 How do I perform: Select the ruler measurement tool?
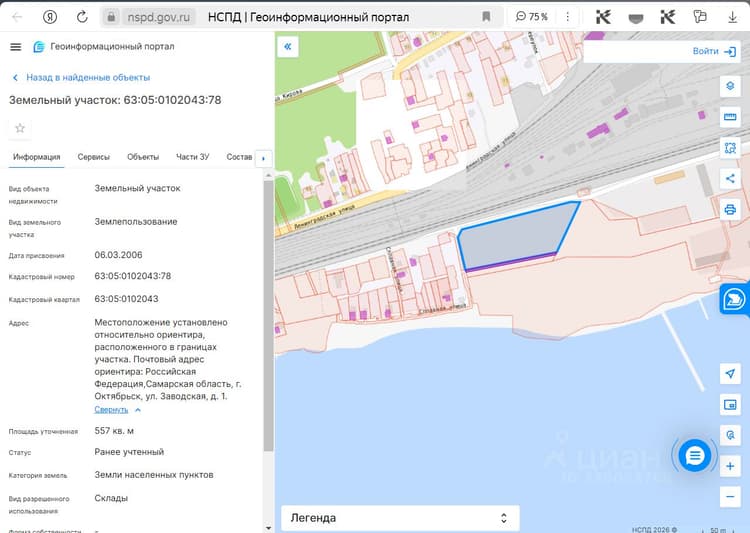730,117
